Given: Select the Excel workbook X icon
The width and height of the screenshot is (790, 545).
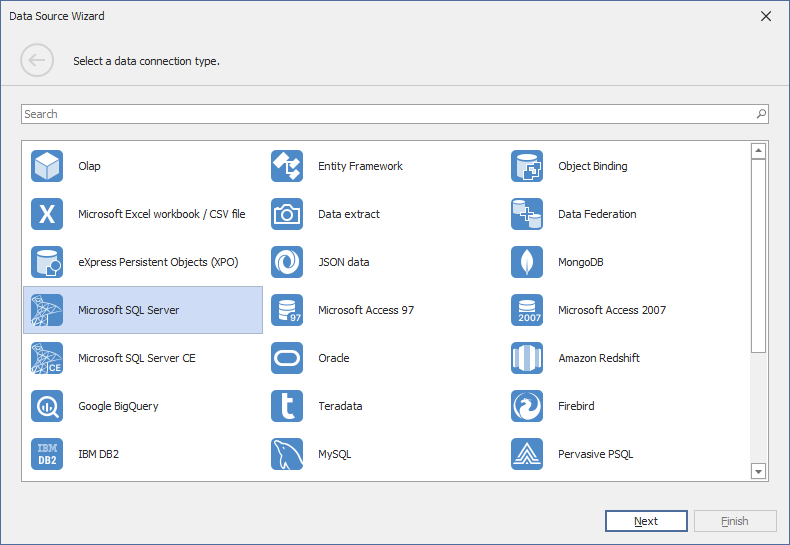Looking at the screenshot, I should coord(47,214).
